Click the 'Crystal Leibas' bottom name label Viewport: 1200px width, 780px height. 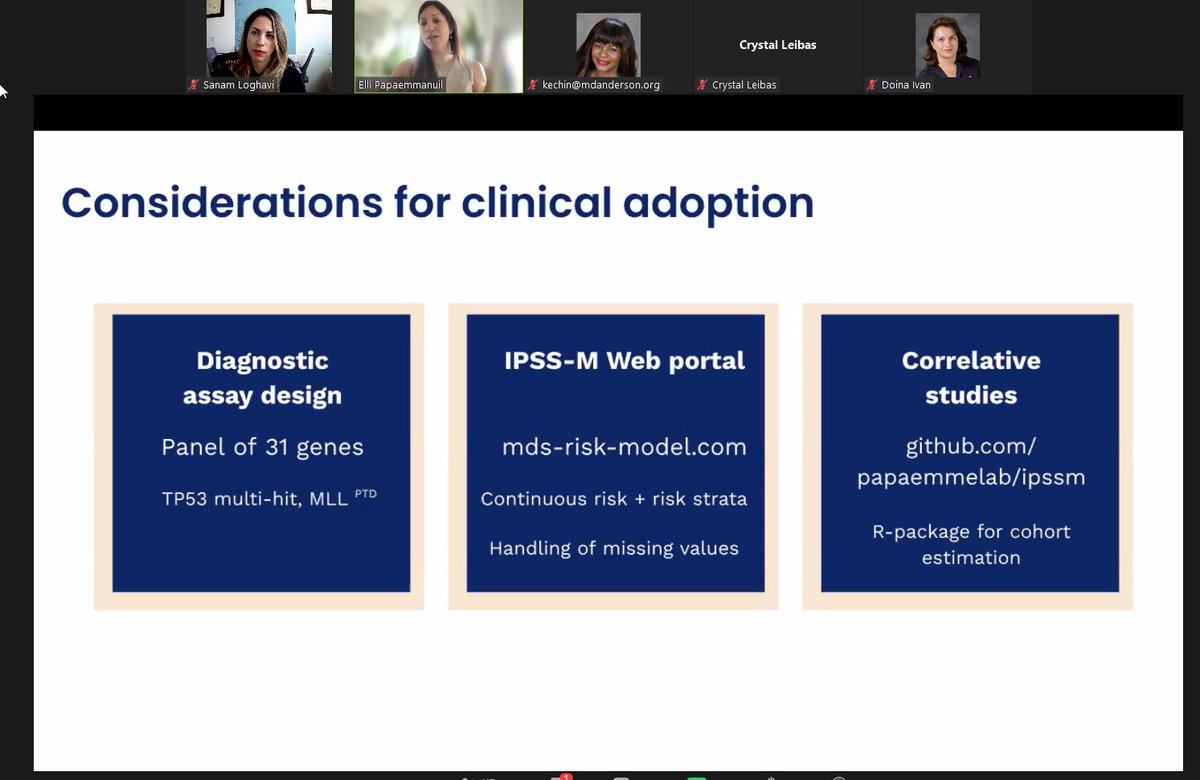click(x=744, y=86)
